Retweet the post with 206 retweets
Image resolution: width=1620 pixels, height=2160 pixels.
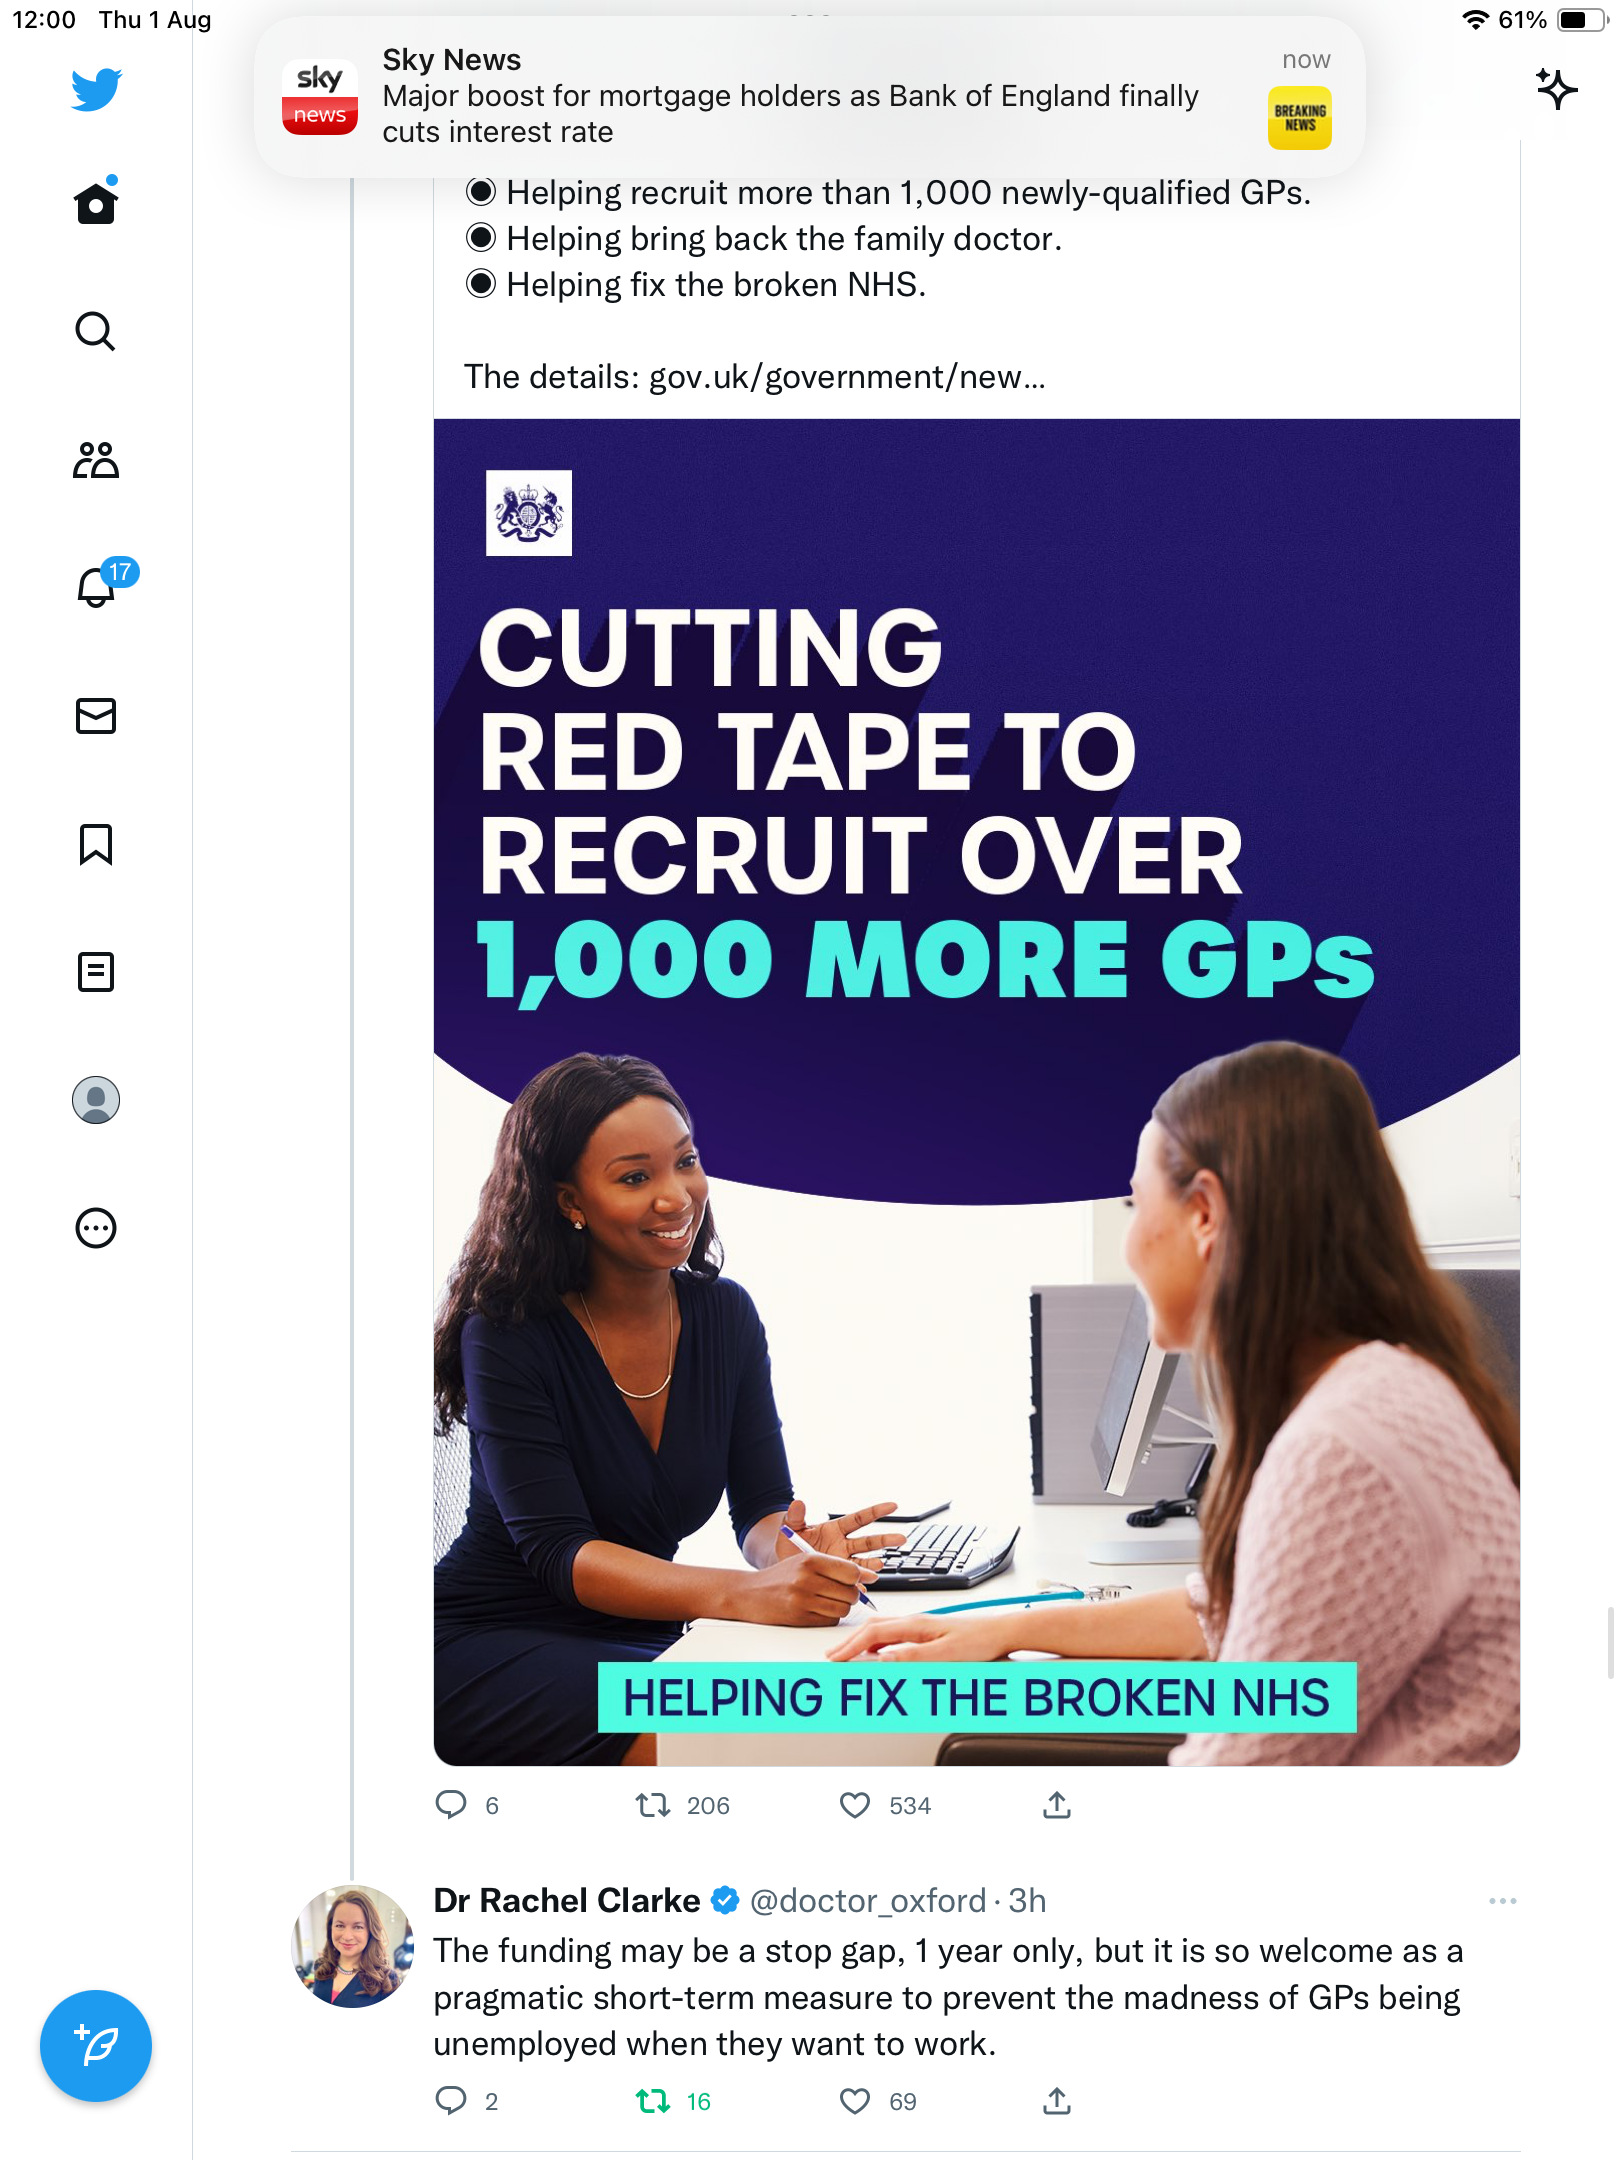(653, 1805)
